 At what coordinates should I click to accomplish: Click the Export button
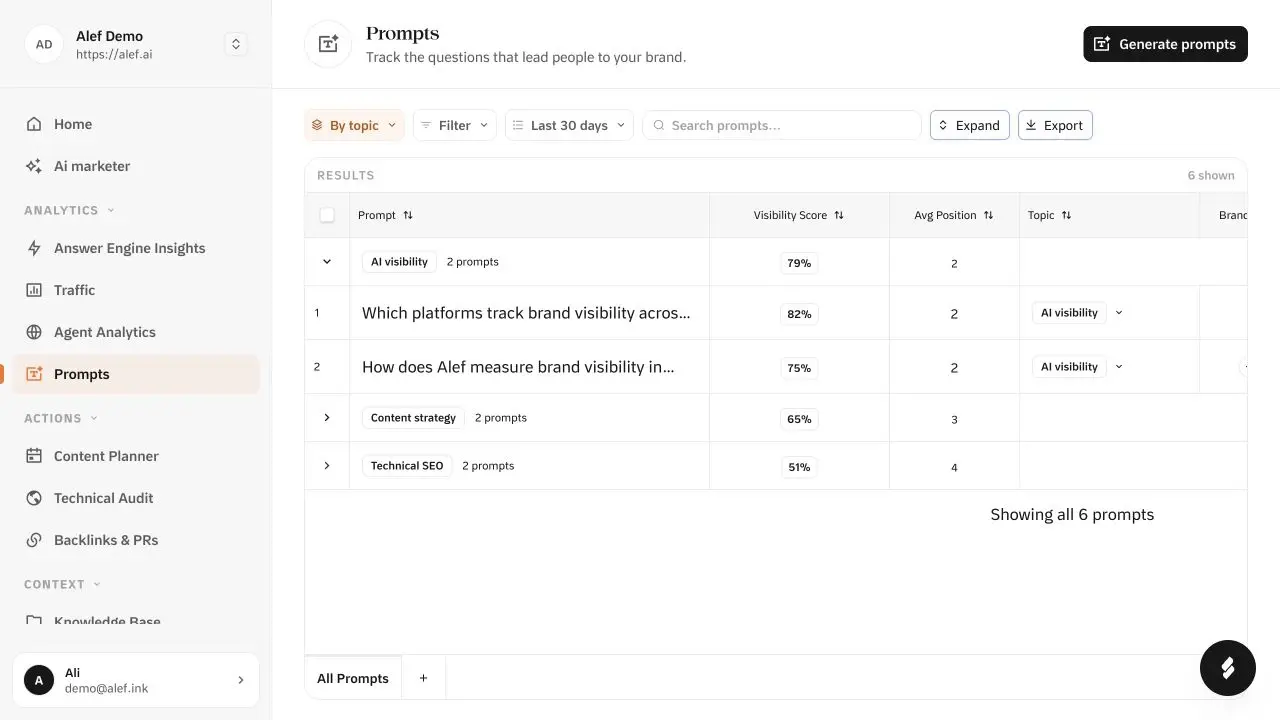tap(1055, 125)
